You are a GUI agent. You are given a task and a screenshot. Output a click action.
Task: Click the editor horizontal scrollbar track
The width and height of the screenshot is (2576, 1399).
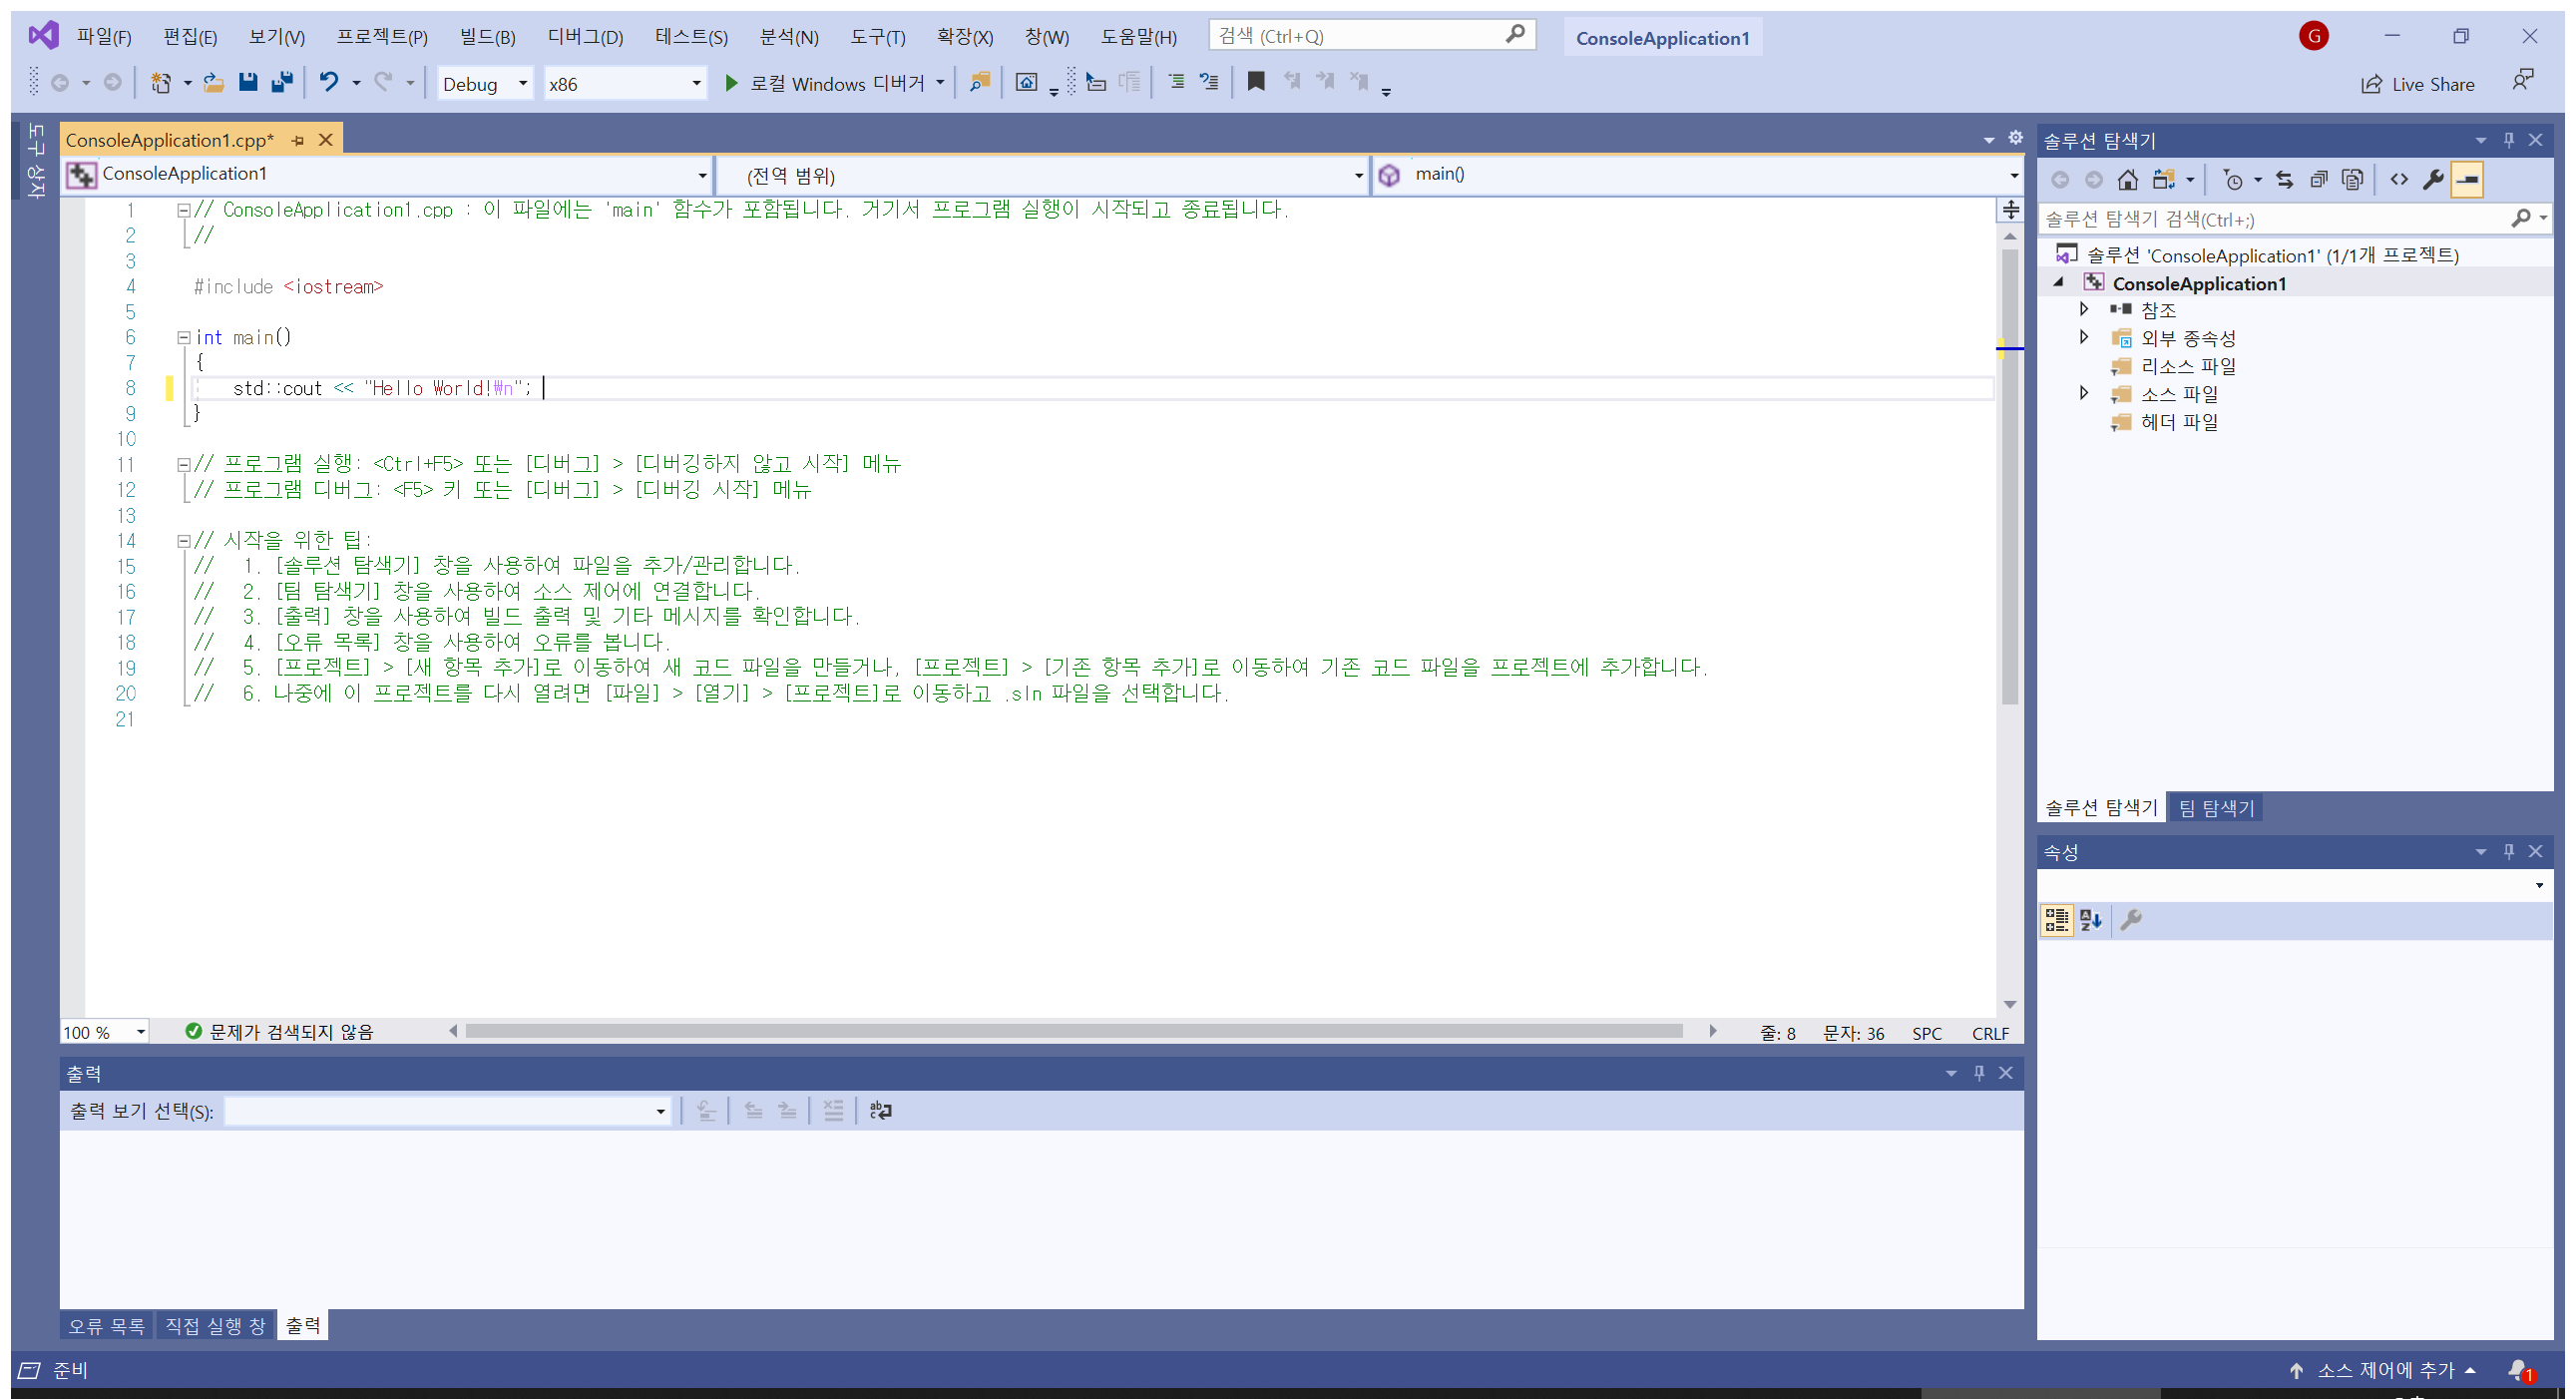click(1074, 1031)
